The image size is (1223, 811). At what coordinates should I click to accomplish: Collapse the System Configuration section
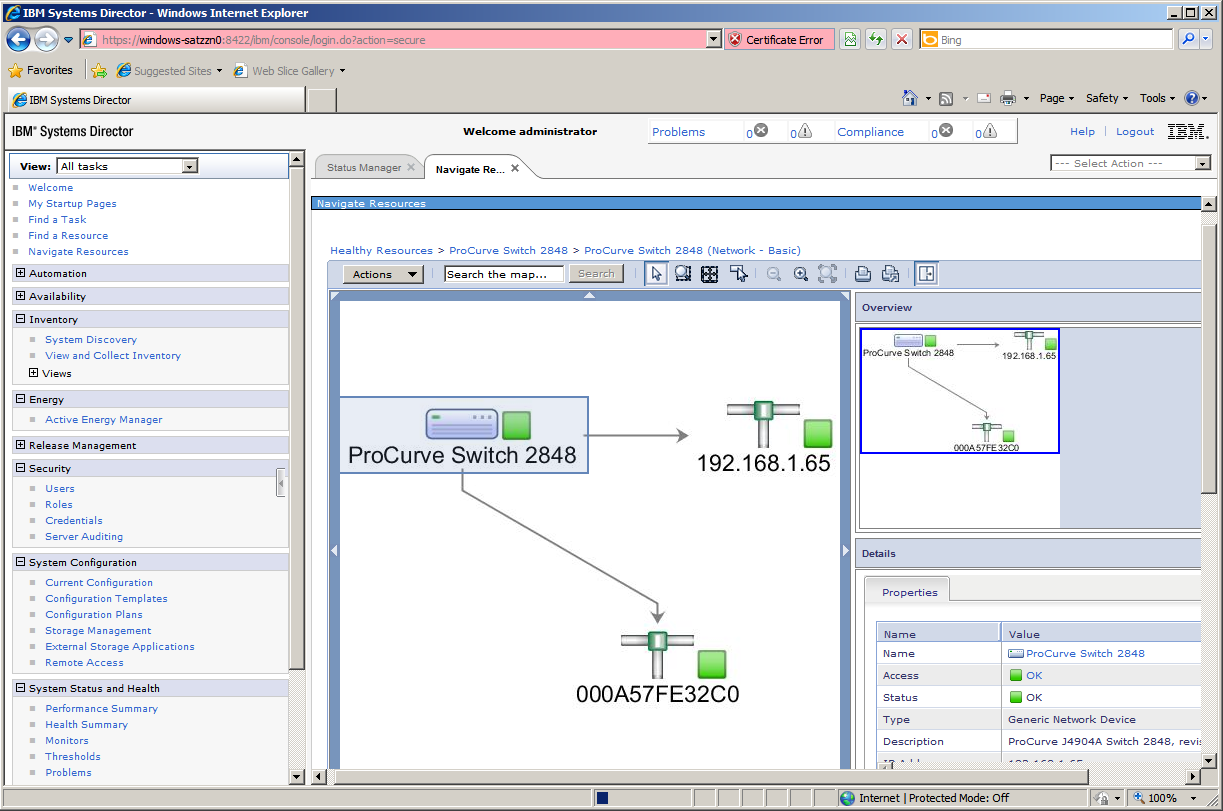[21, 562]
